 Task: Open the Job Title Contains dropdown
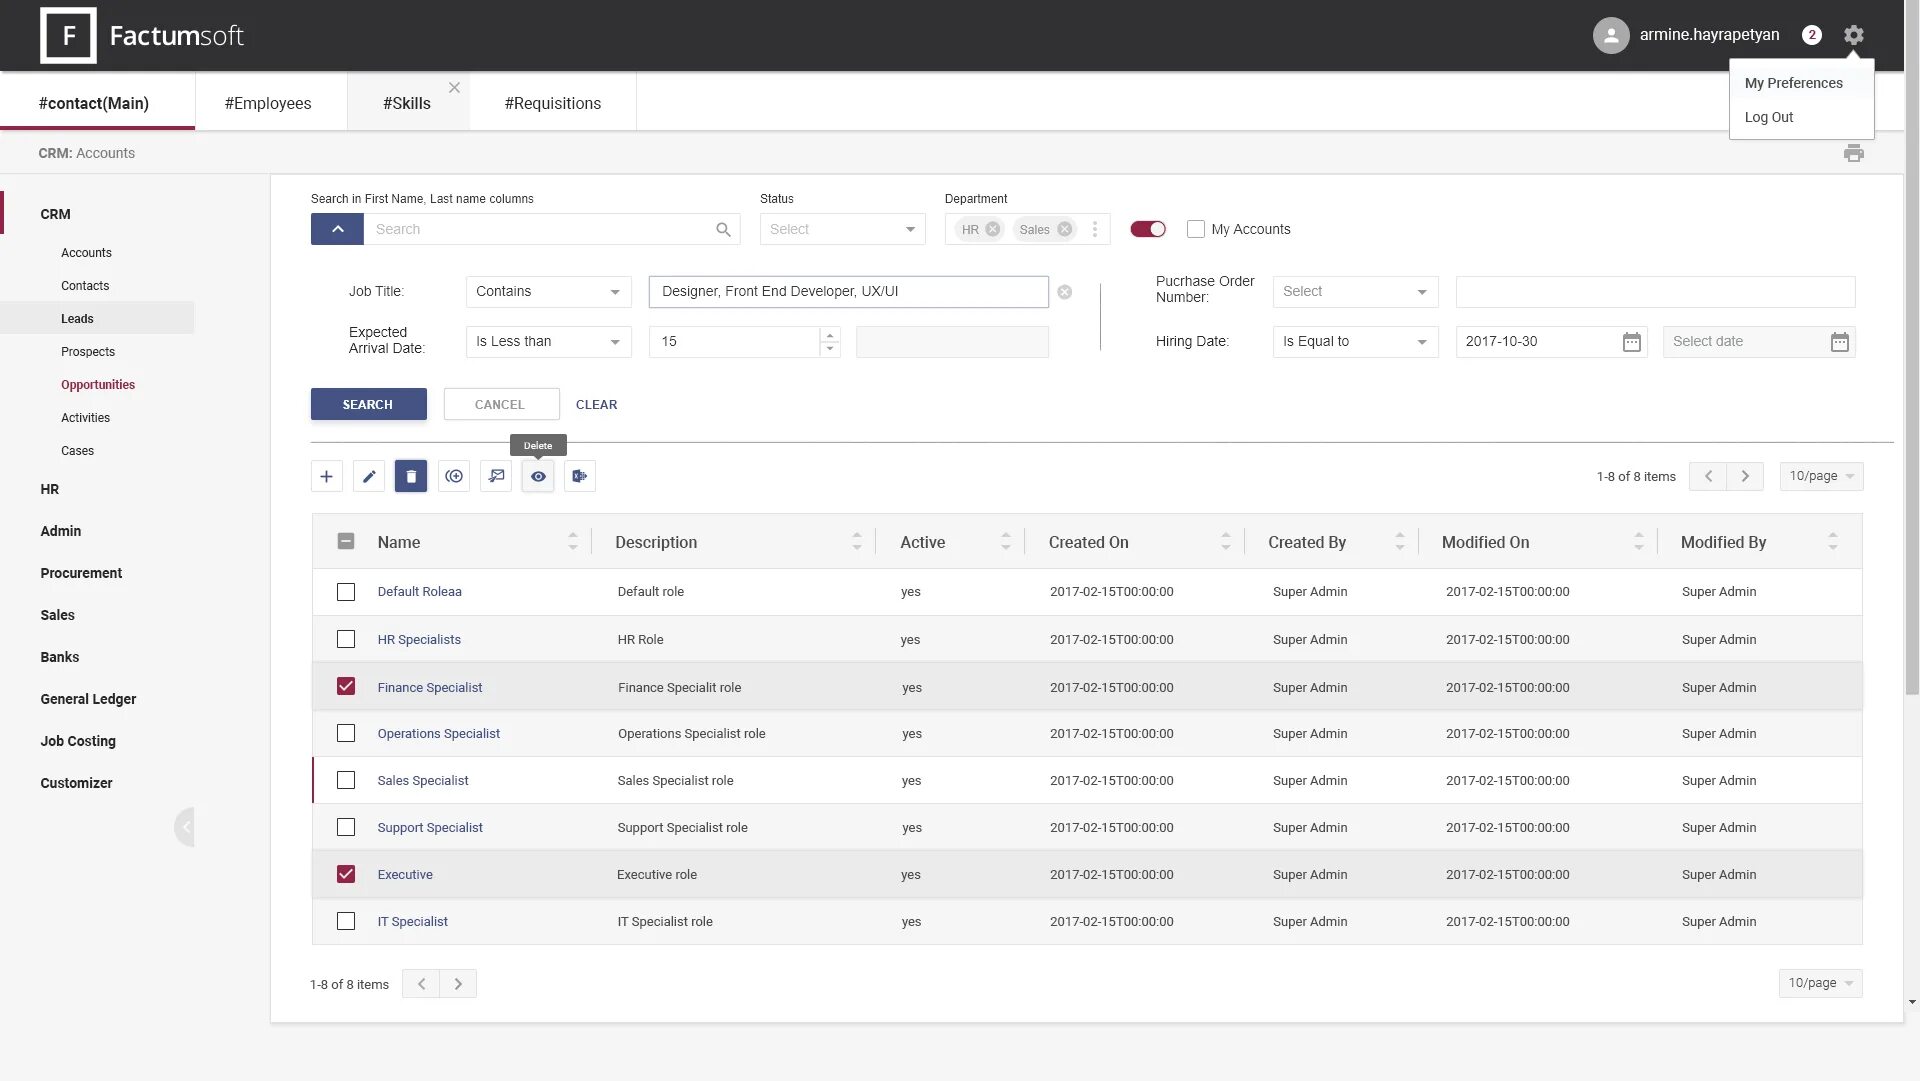tap(548, 291)
